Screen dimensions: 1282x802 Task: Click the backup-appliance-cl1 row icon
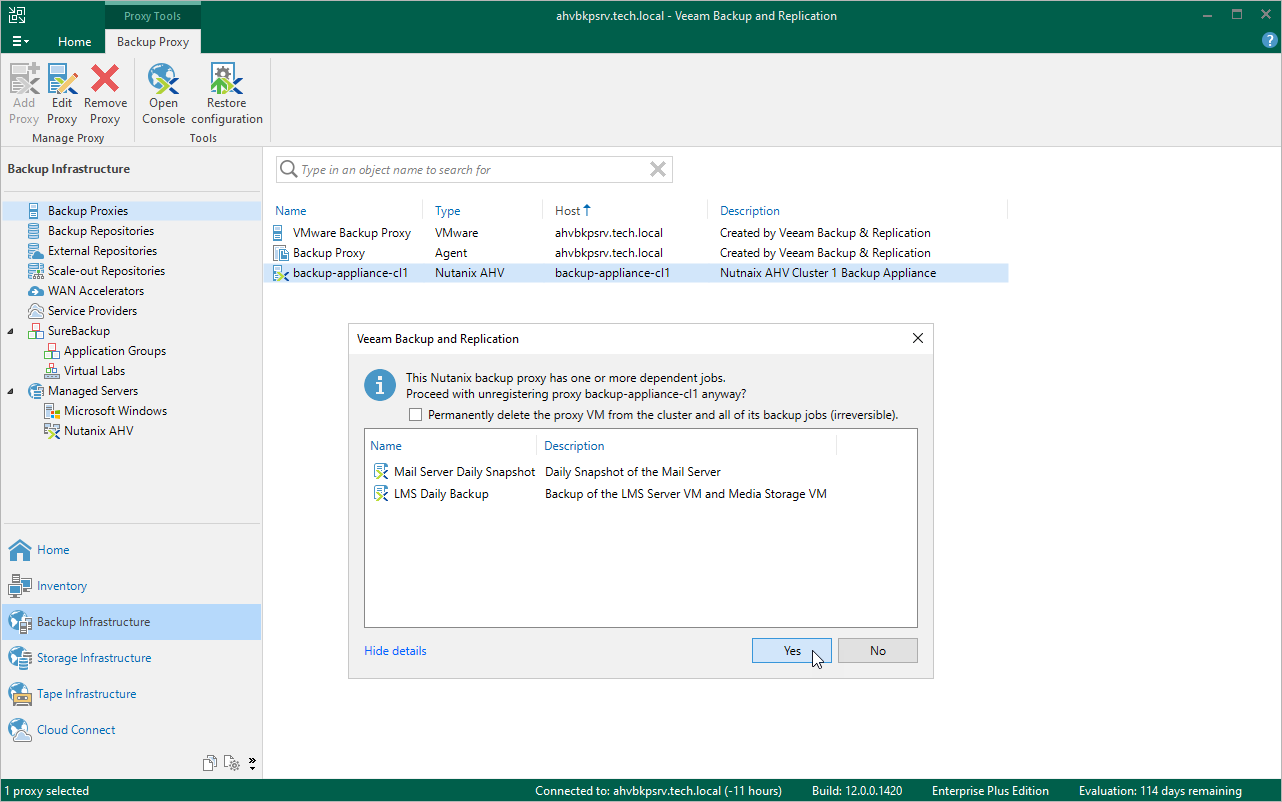pyautogui.click(x=281, y=273)
